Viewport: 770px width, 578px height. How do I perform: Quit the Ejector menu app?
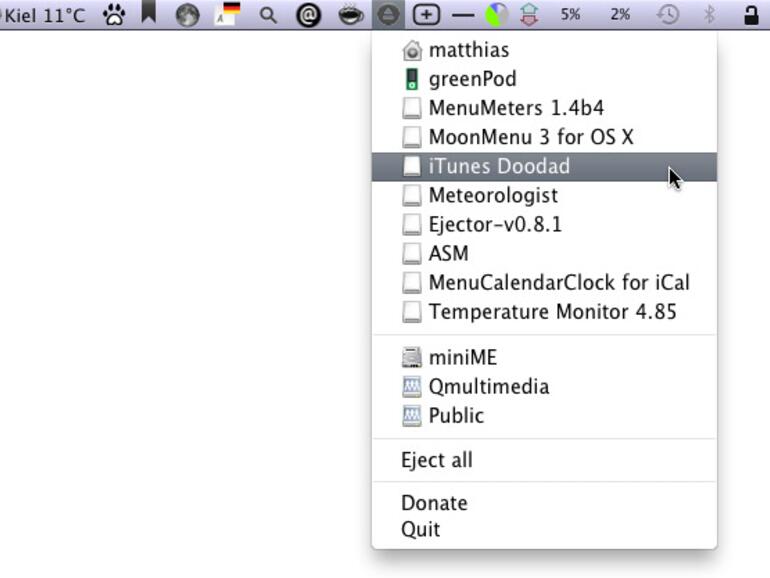421,529
